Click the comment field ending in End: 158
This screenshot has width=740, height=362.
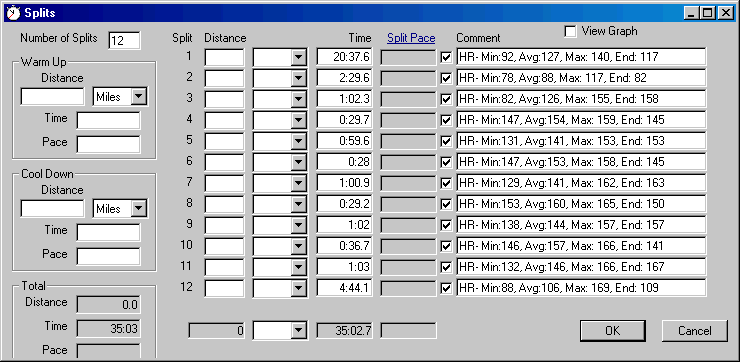(x=581, y=99)
